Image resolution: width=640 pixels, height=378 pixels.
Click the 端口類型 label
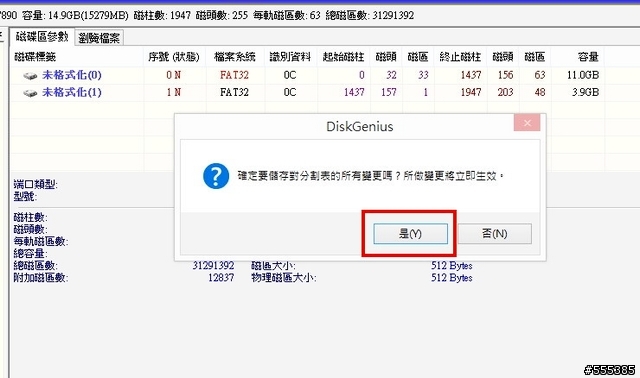(x=36, y=185)
